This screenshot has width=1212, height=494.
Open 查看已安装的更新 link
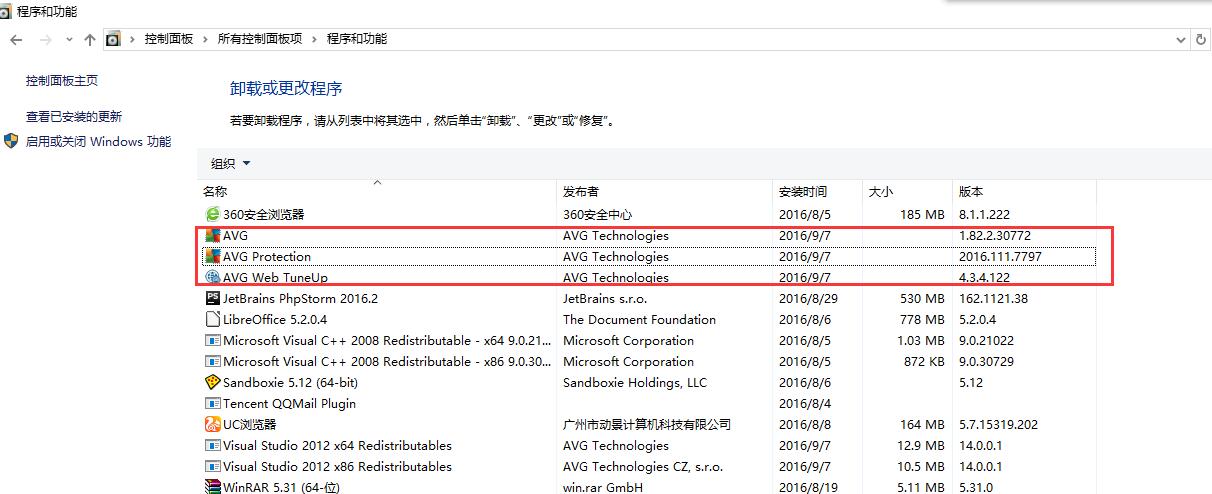pos(74,117)
